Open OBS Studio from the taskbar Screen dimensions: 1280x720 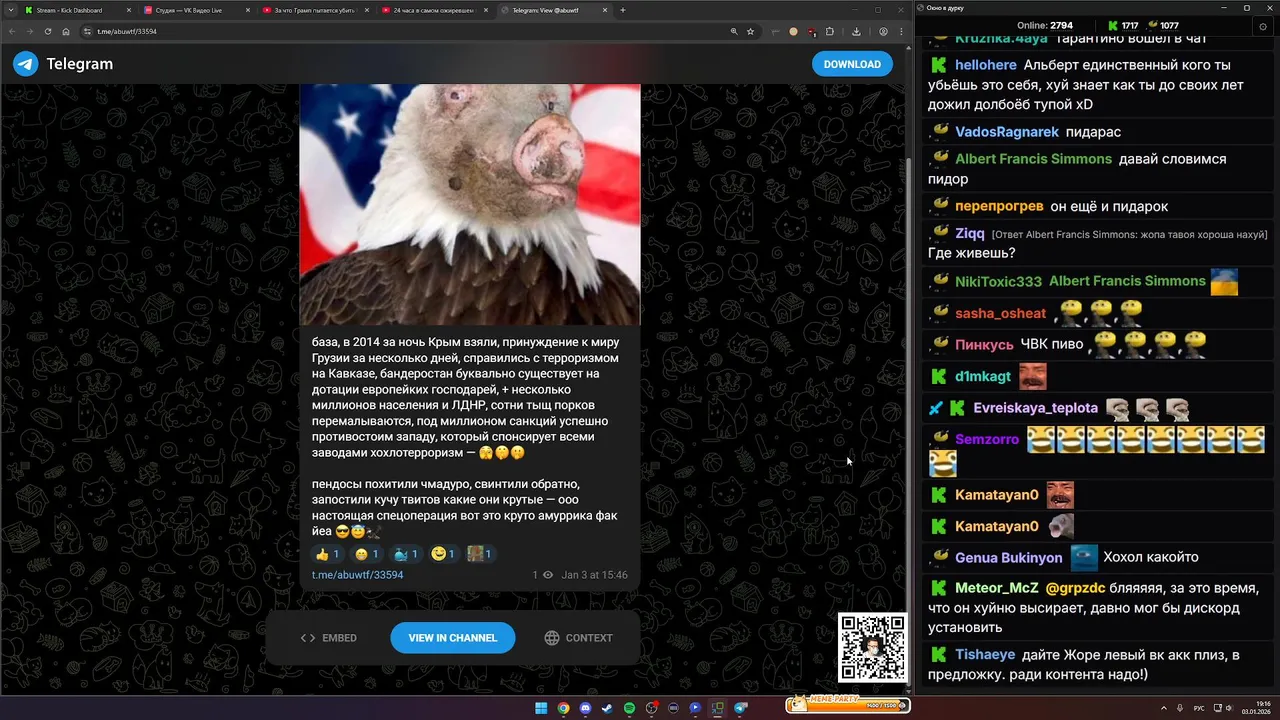click(651, 708)
